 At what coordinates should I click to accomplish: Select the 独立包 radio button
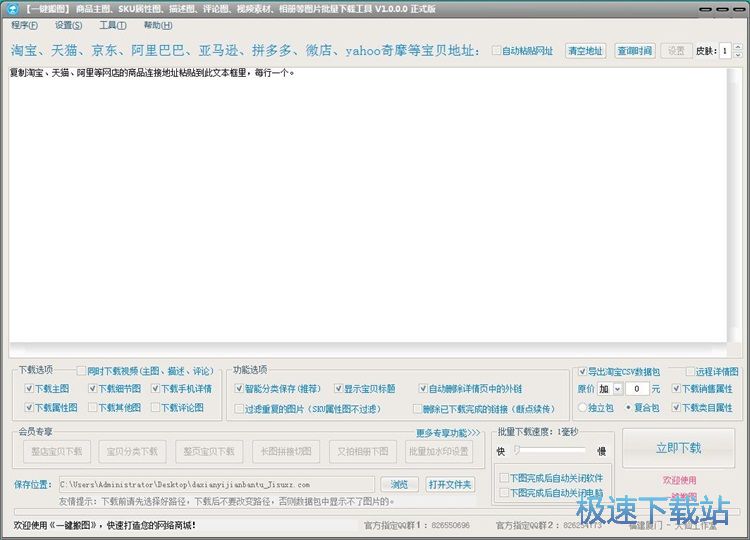coord(583,408)
